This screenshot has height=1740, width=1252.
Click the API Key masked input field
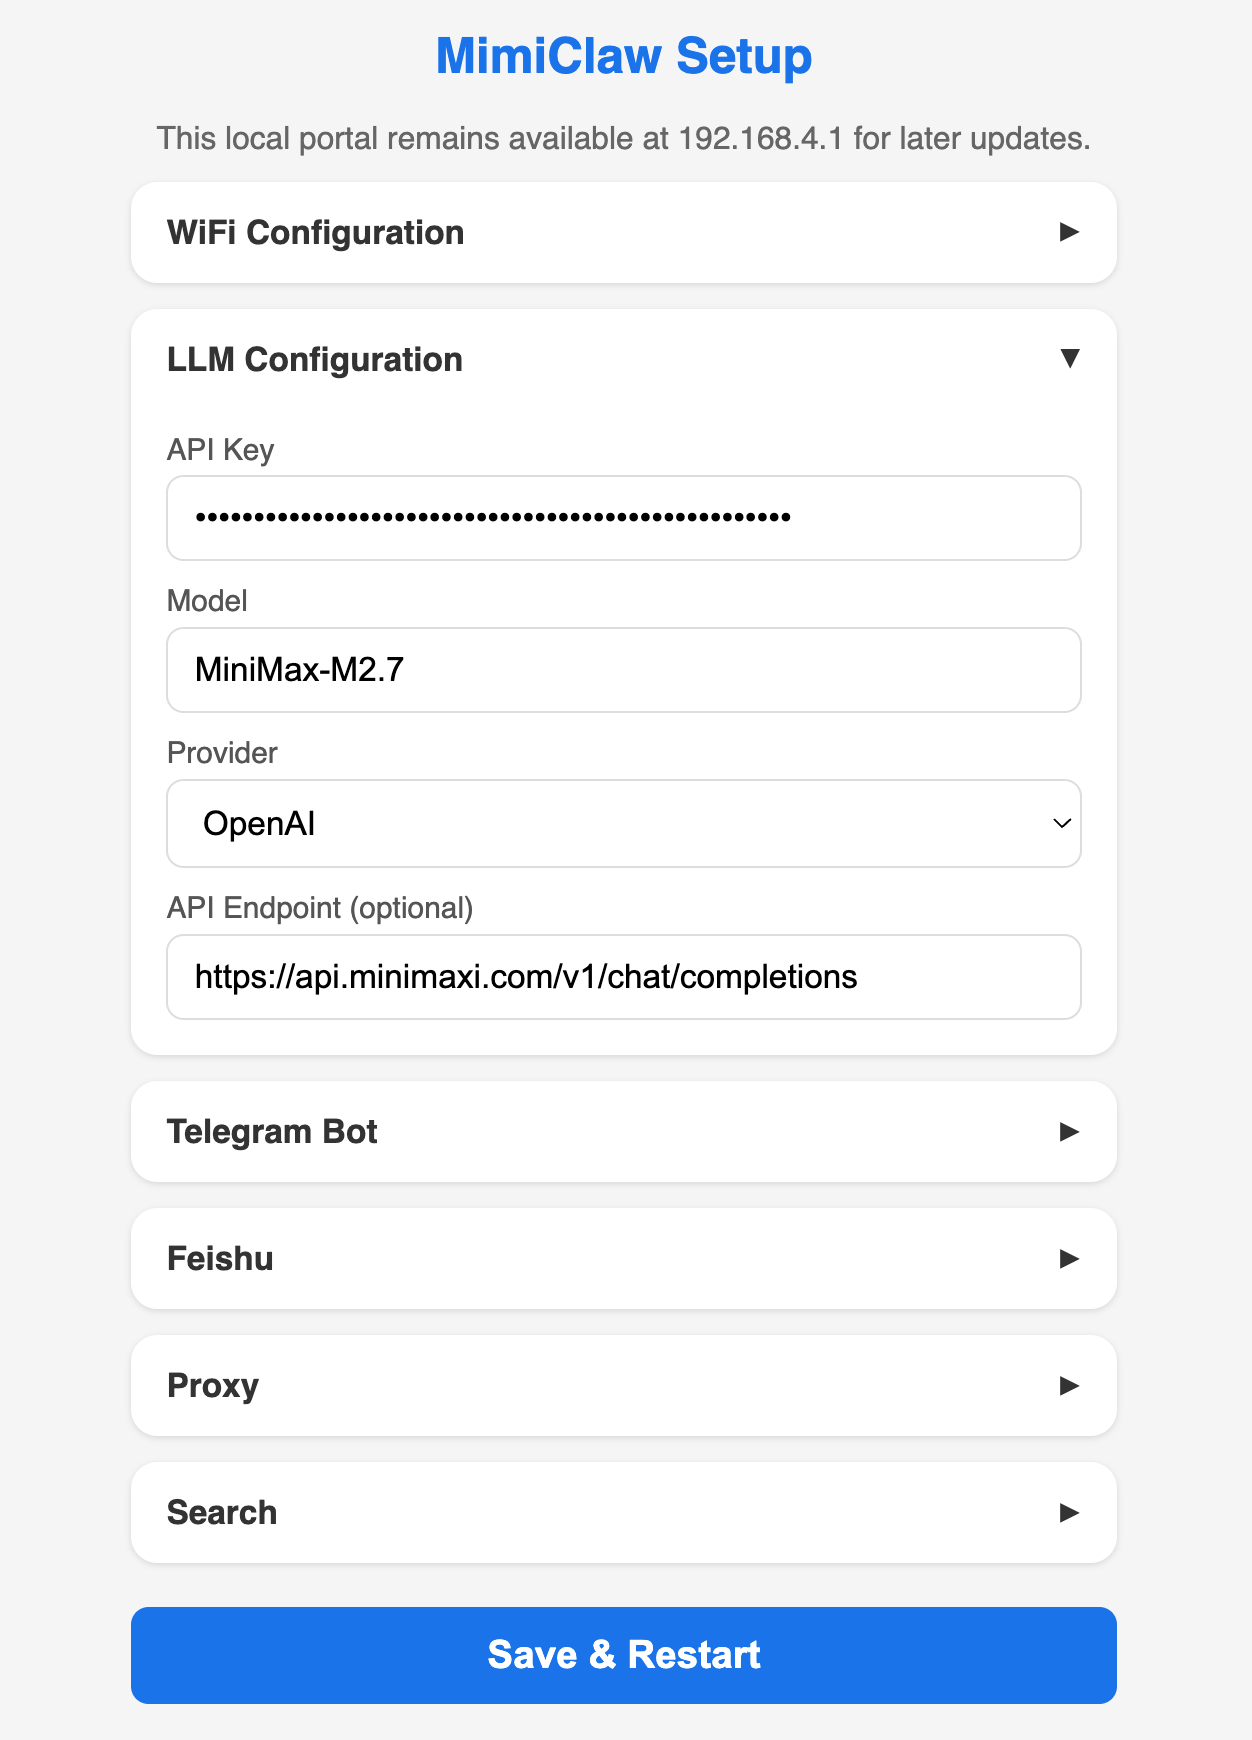pyautogui.click(x=623, y=518)
